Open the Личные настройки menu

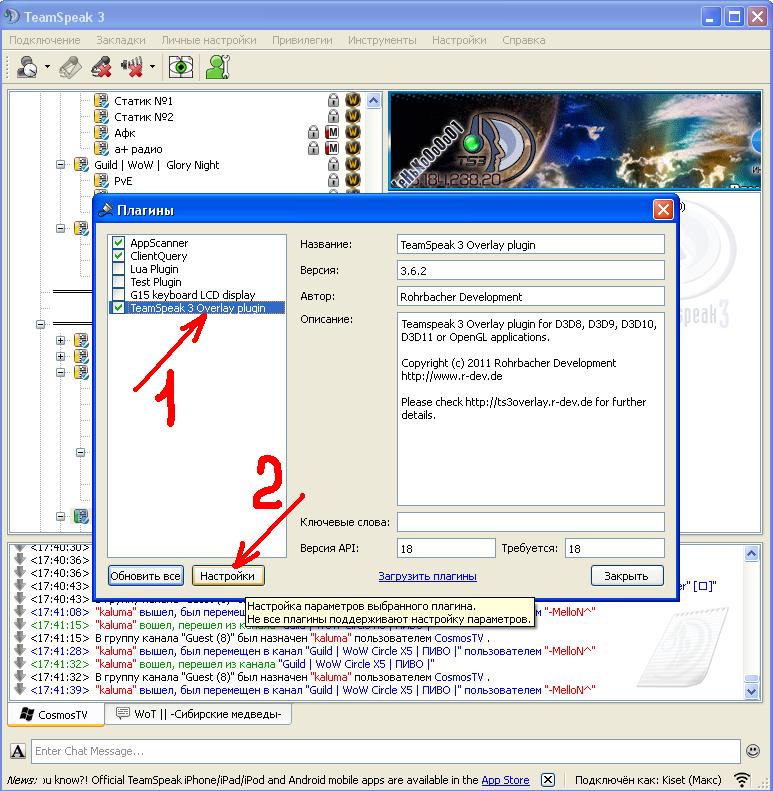click(x=209, y=40)
